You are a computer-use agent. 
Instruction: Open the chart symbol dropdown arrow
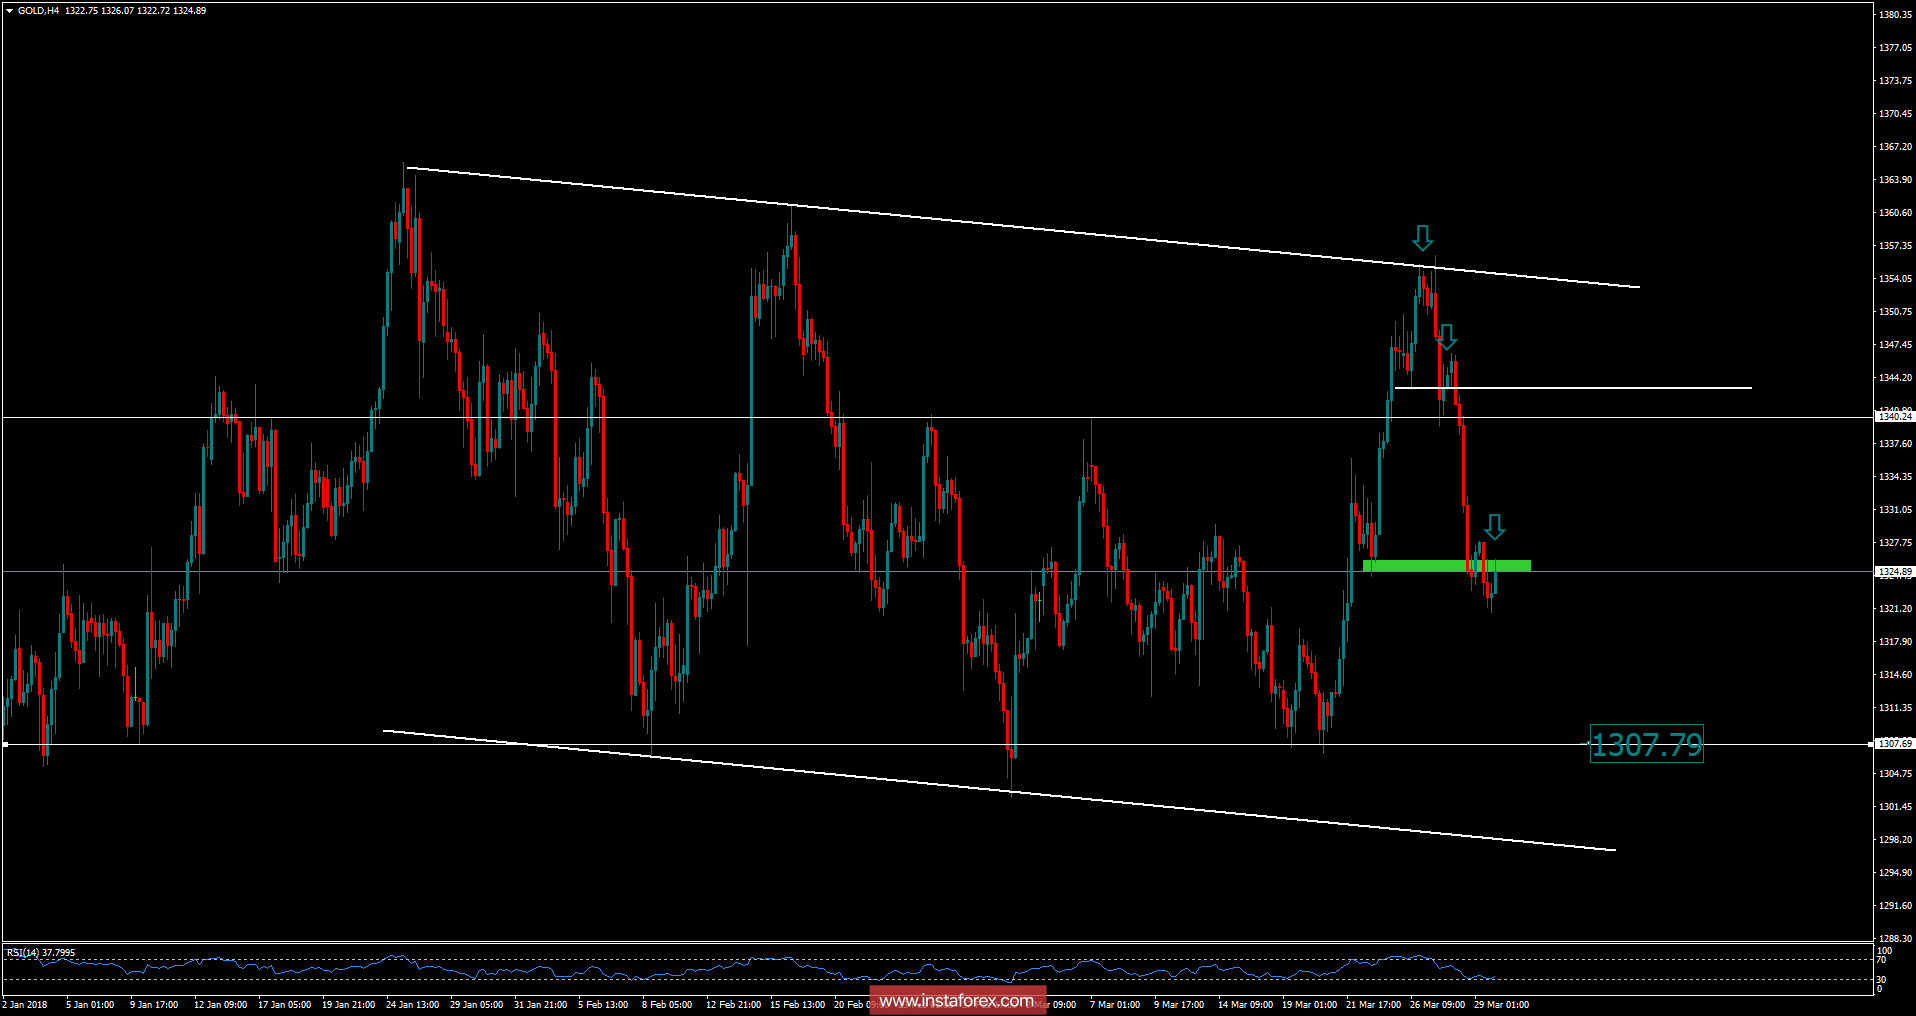(8, 8)
